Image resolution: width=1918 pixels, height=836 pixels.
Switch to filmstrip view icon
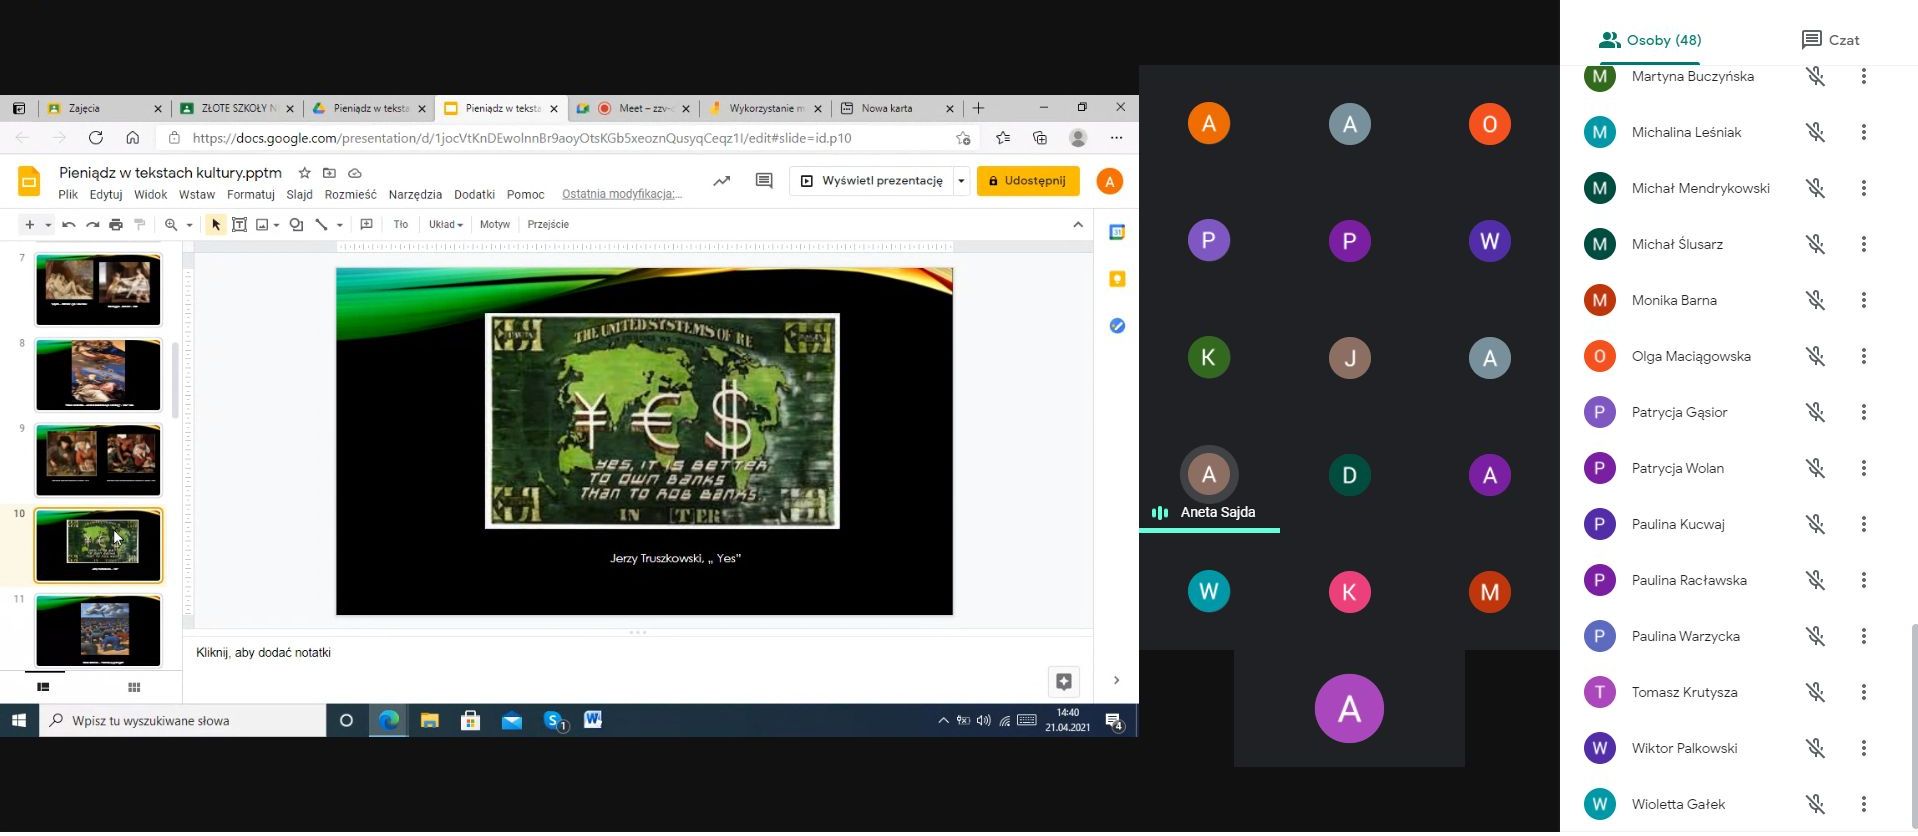tap(43, 687)
